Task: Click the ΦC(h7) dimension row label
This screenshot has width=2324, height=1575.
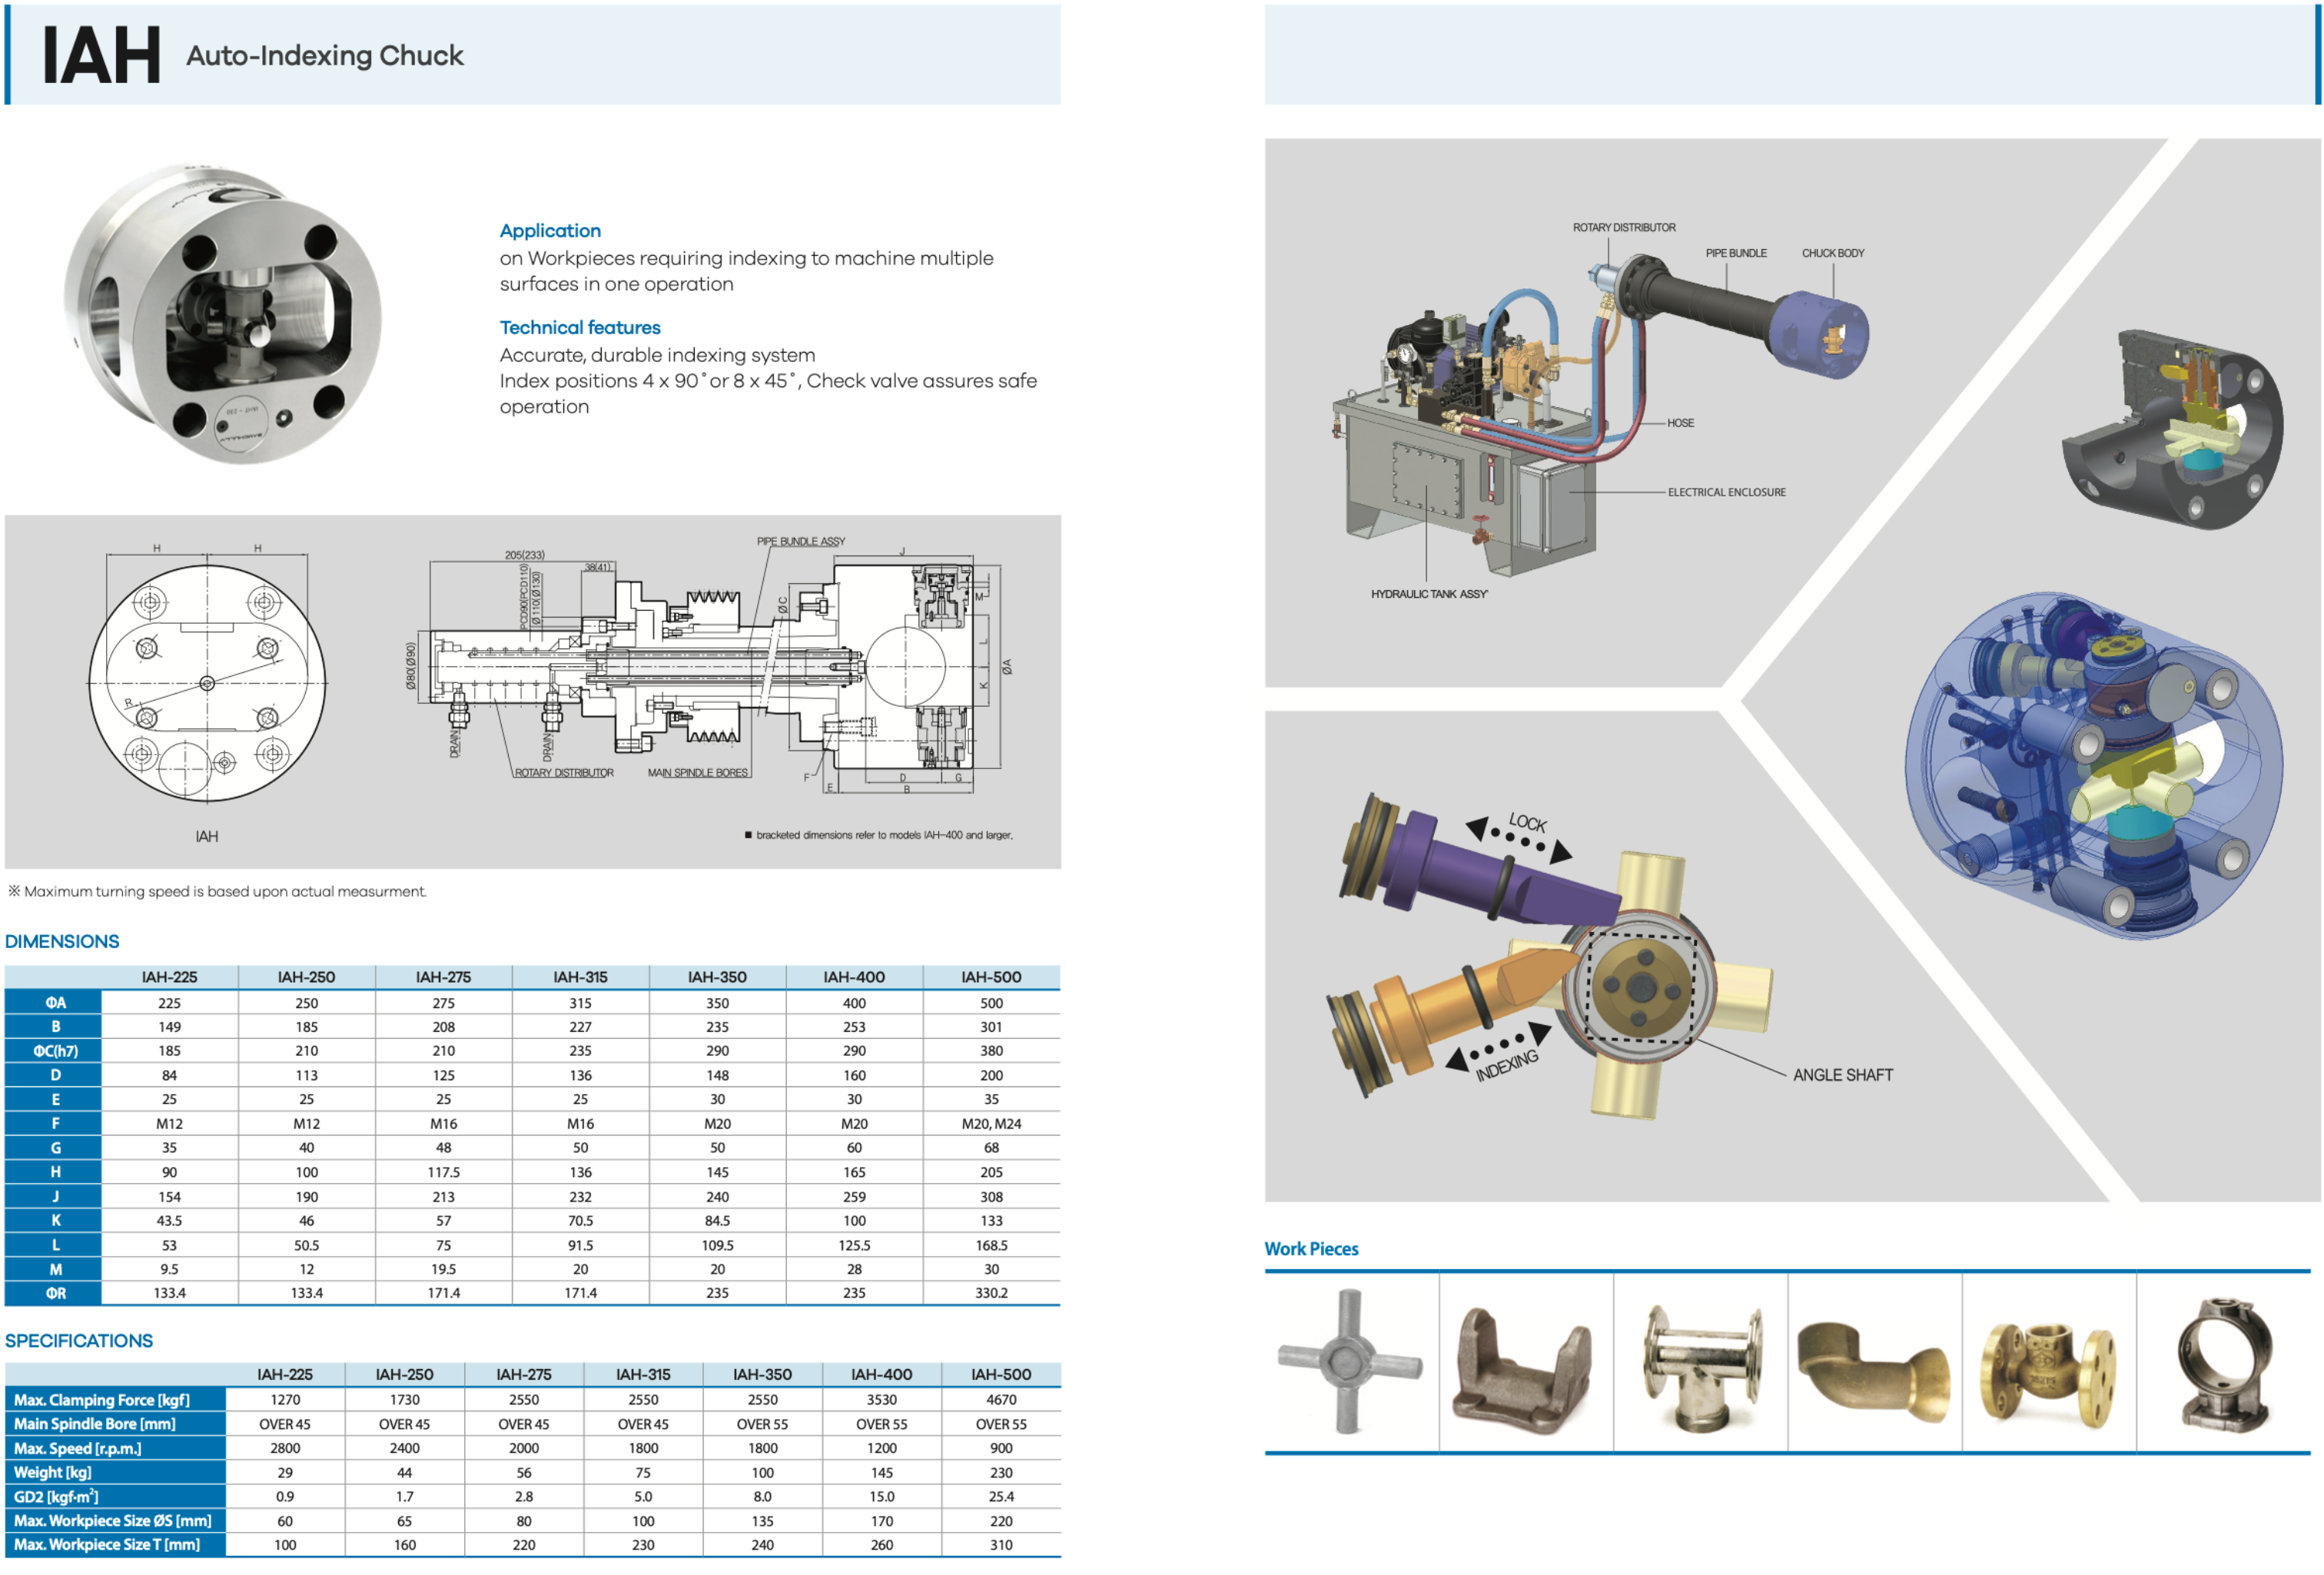Action: pyautogui.click(x=55, y=1051)
